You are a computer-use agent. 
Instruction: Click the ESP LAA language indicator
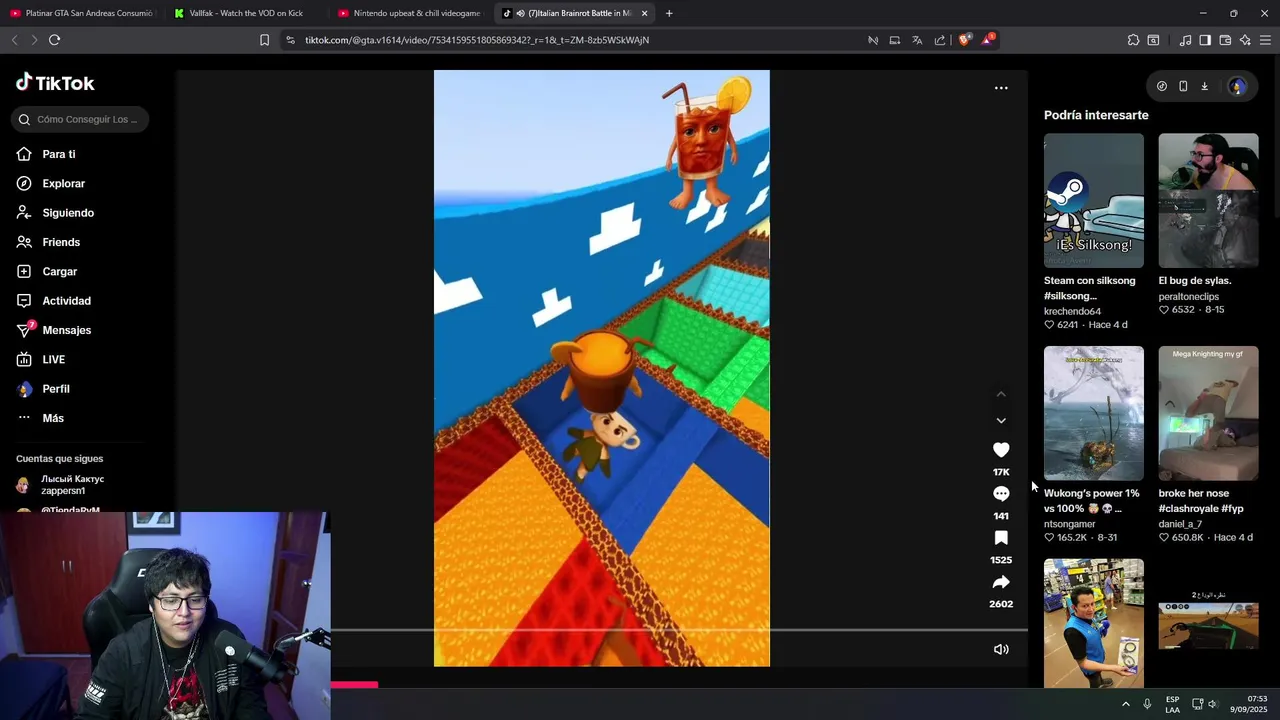(1172, 704)
